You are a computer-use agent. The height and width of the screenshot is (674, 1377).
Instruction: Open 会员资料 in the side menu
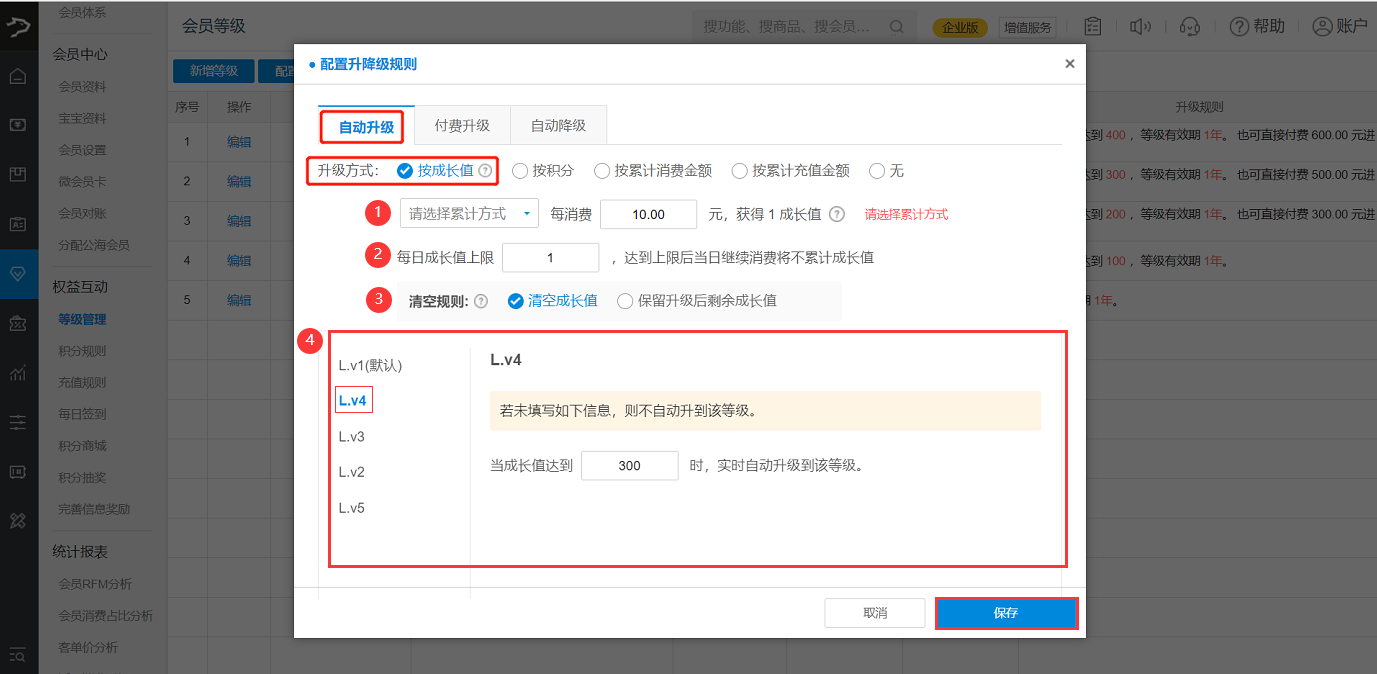pos(82,87)
